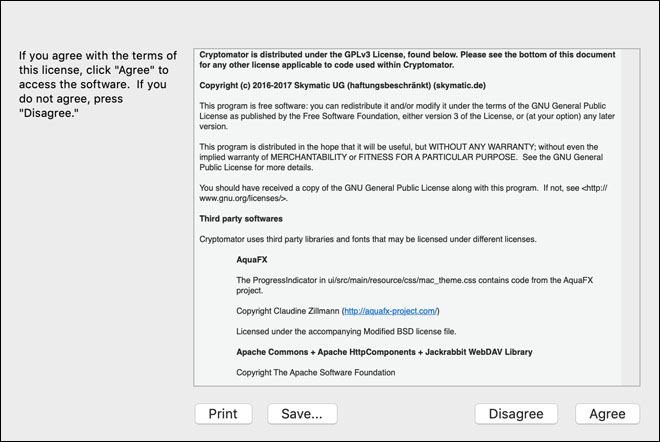
Task: Click the Modified BSD license file line
Action: (x=346, y=332)
